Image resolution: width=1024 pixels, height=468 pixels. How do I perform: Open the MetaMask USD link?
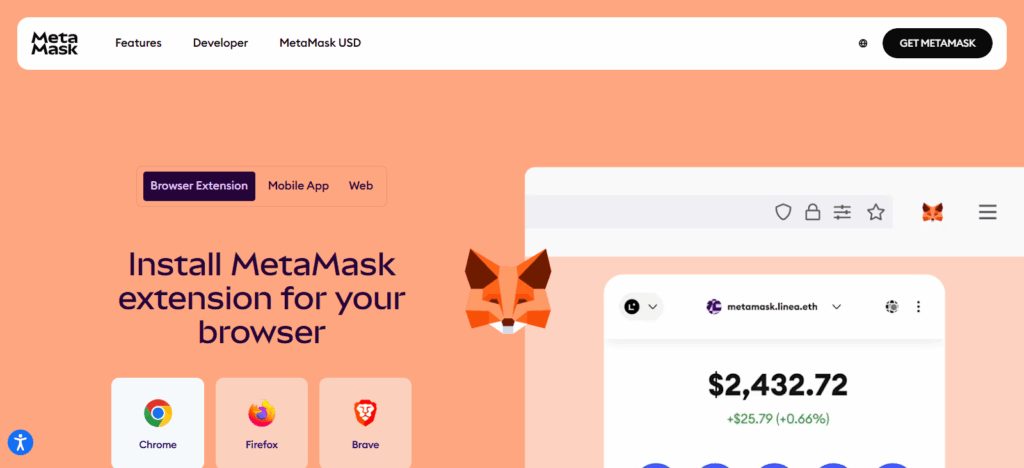tap(320, 43)
